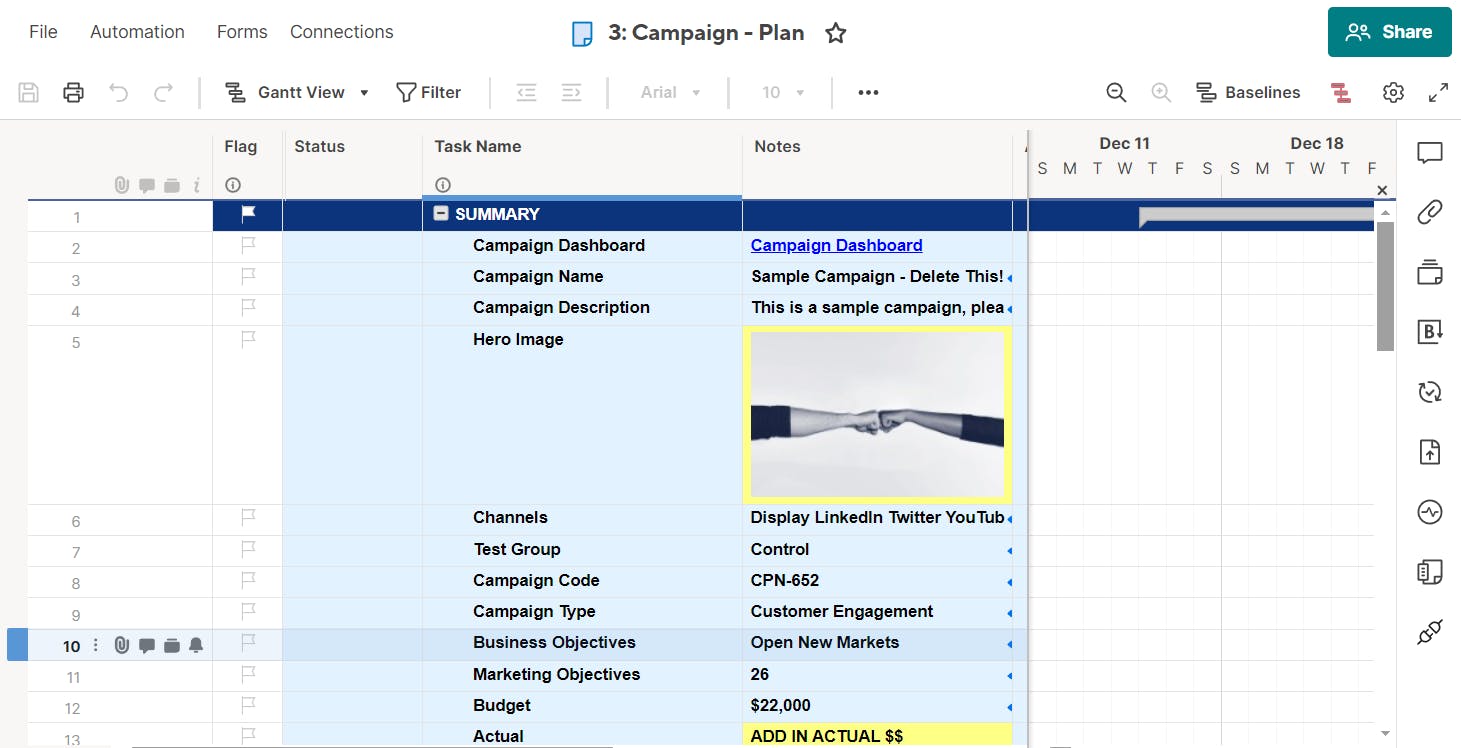Screen dimensions: 1461x748
Task: Click the Share button
Action: click(x=1389, y=31)
